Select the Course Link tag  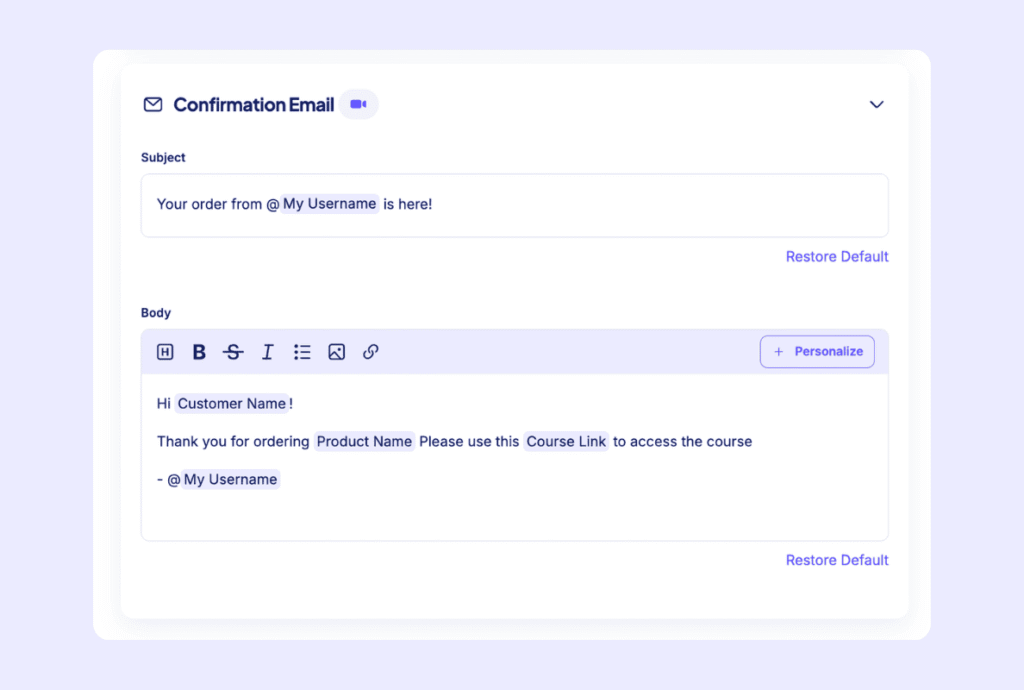(x=566, y=441)
